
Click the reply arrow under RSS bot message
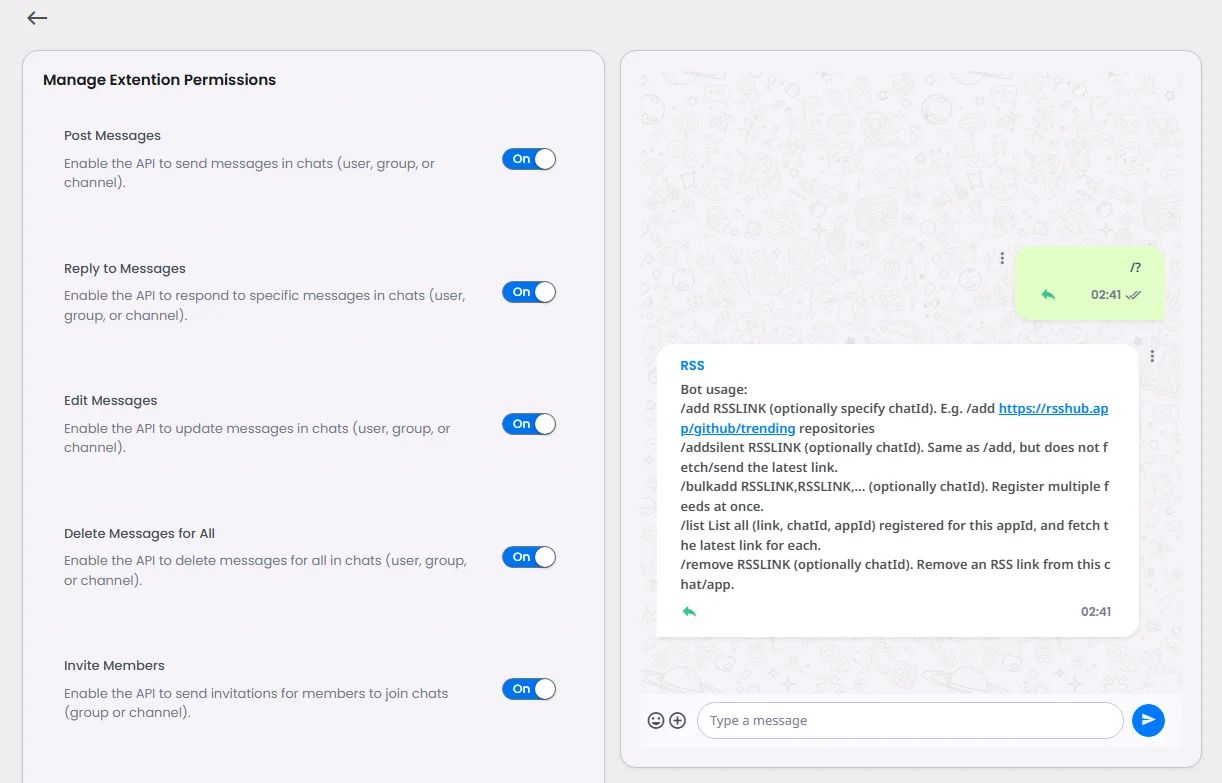pyautogui.click(x=689, y=611)
